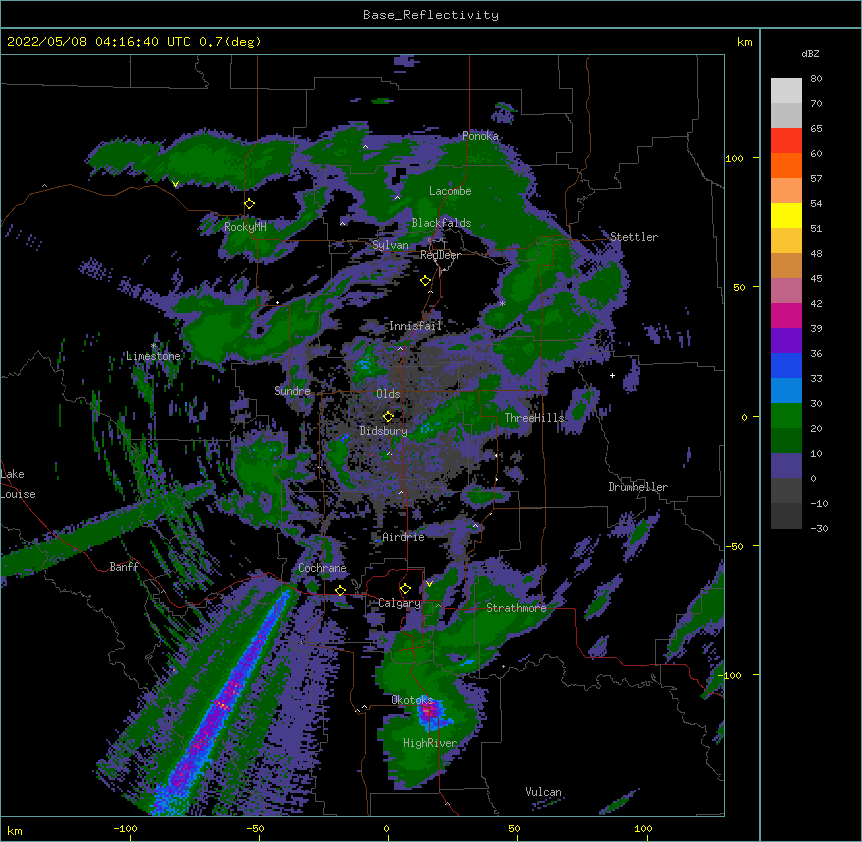The height and width of the screenshot is (842, 862).
Task: Click the magenta 39-42 dBZ legend swatch
Action: pos(786,315)
